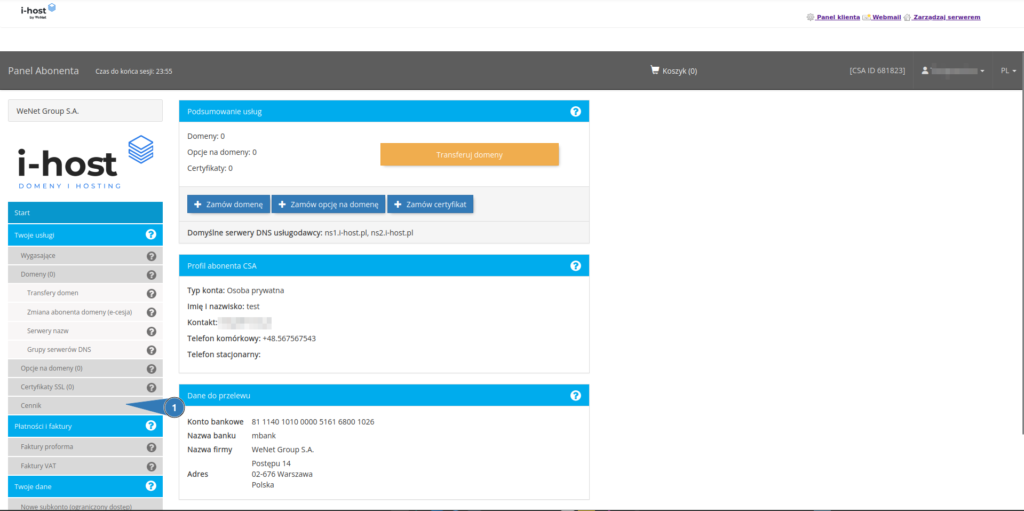This screenshot has height=511, width=1024.
Task: Click the Zamów certyfikat button
Action: [430, 204]
